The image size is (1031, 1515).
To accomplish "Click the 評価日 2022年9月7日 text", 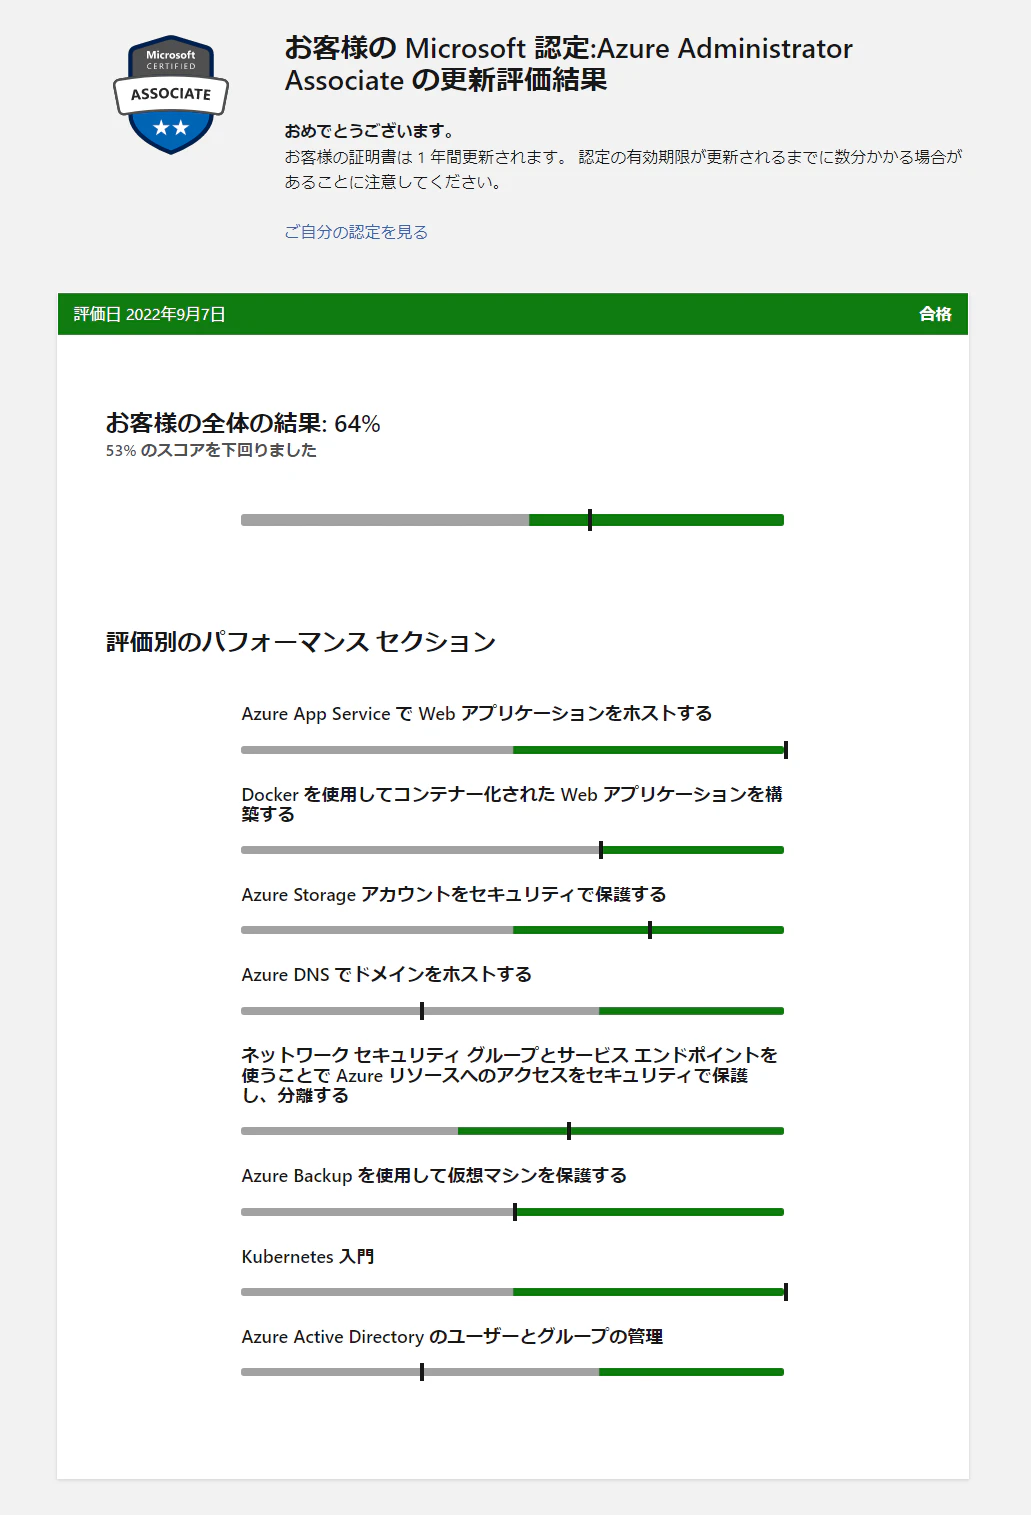I will [x=150, y=314].
